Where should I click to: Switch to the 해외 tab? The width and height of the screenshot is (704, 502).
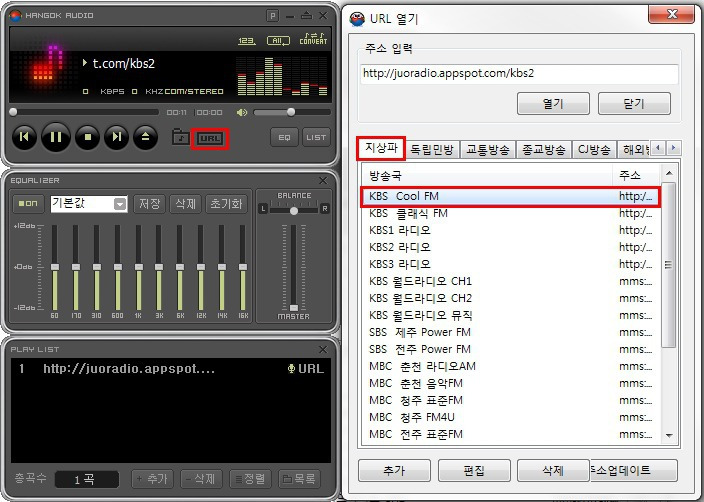point(634,150)
